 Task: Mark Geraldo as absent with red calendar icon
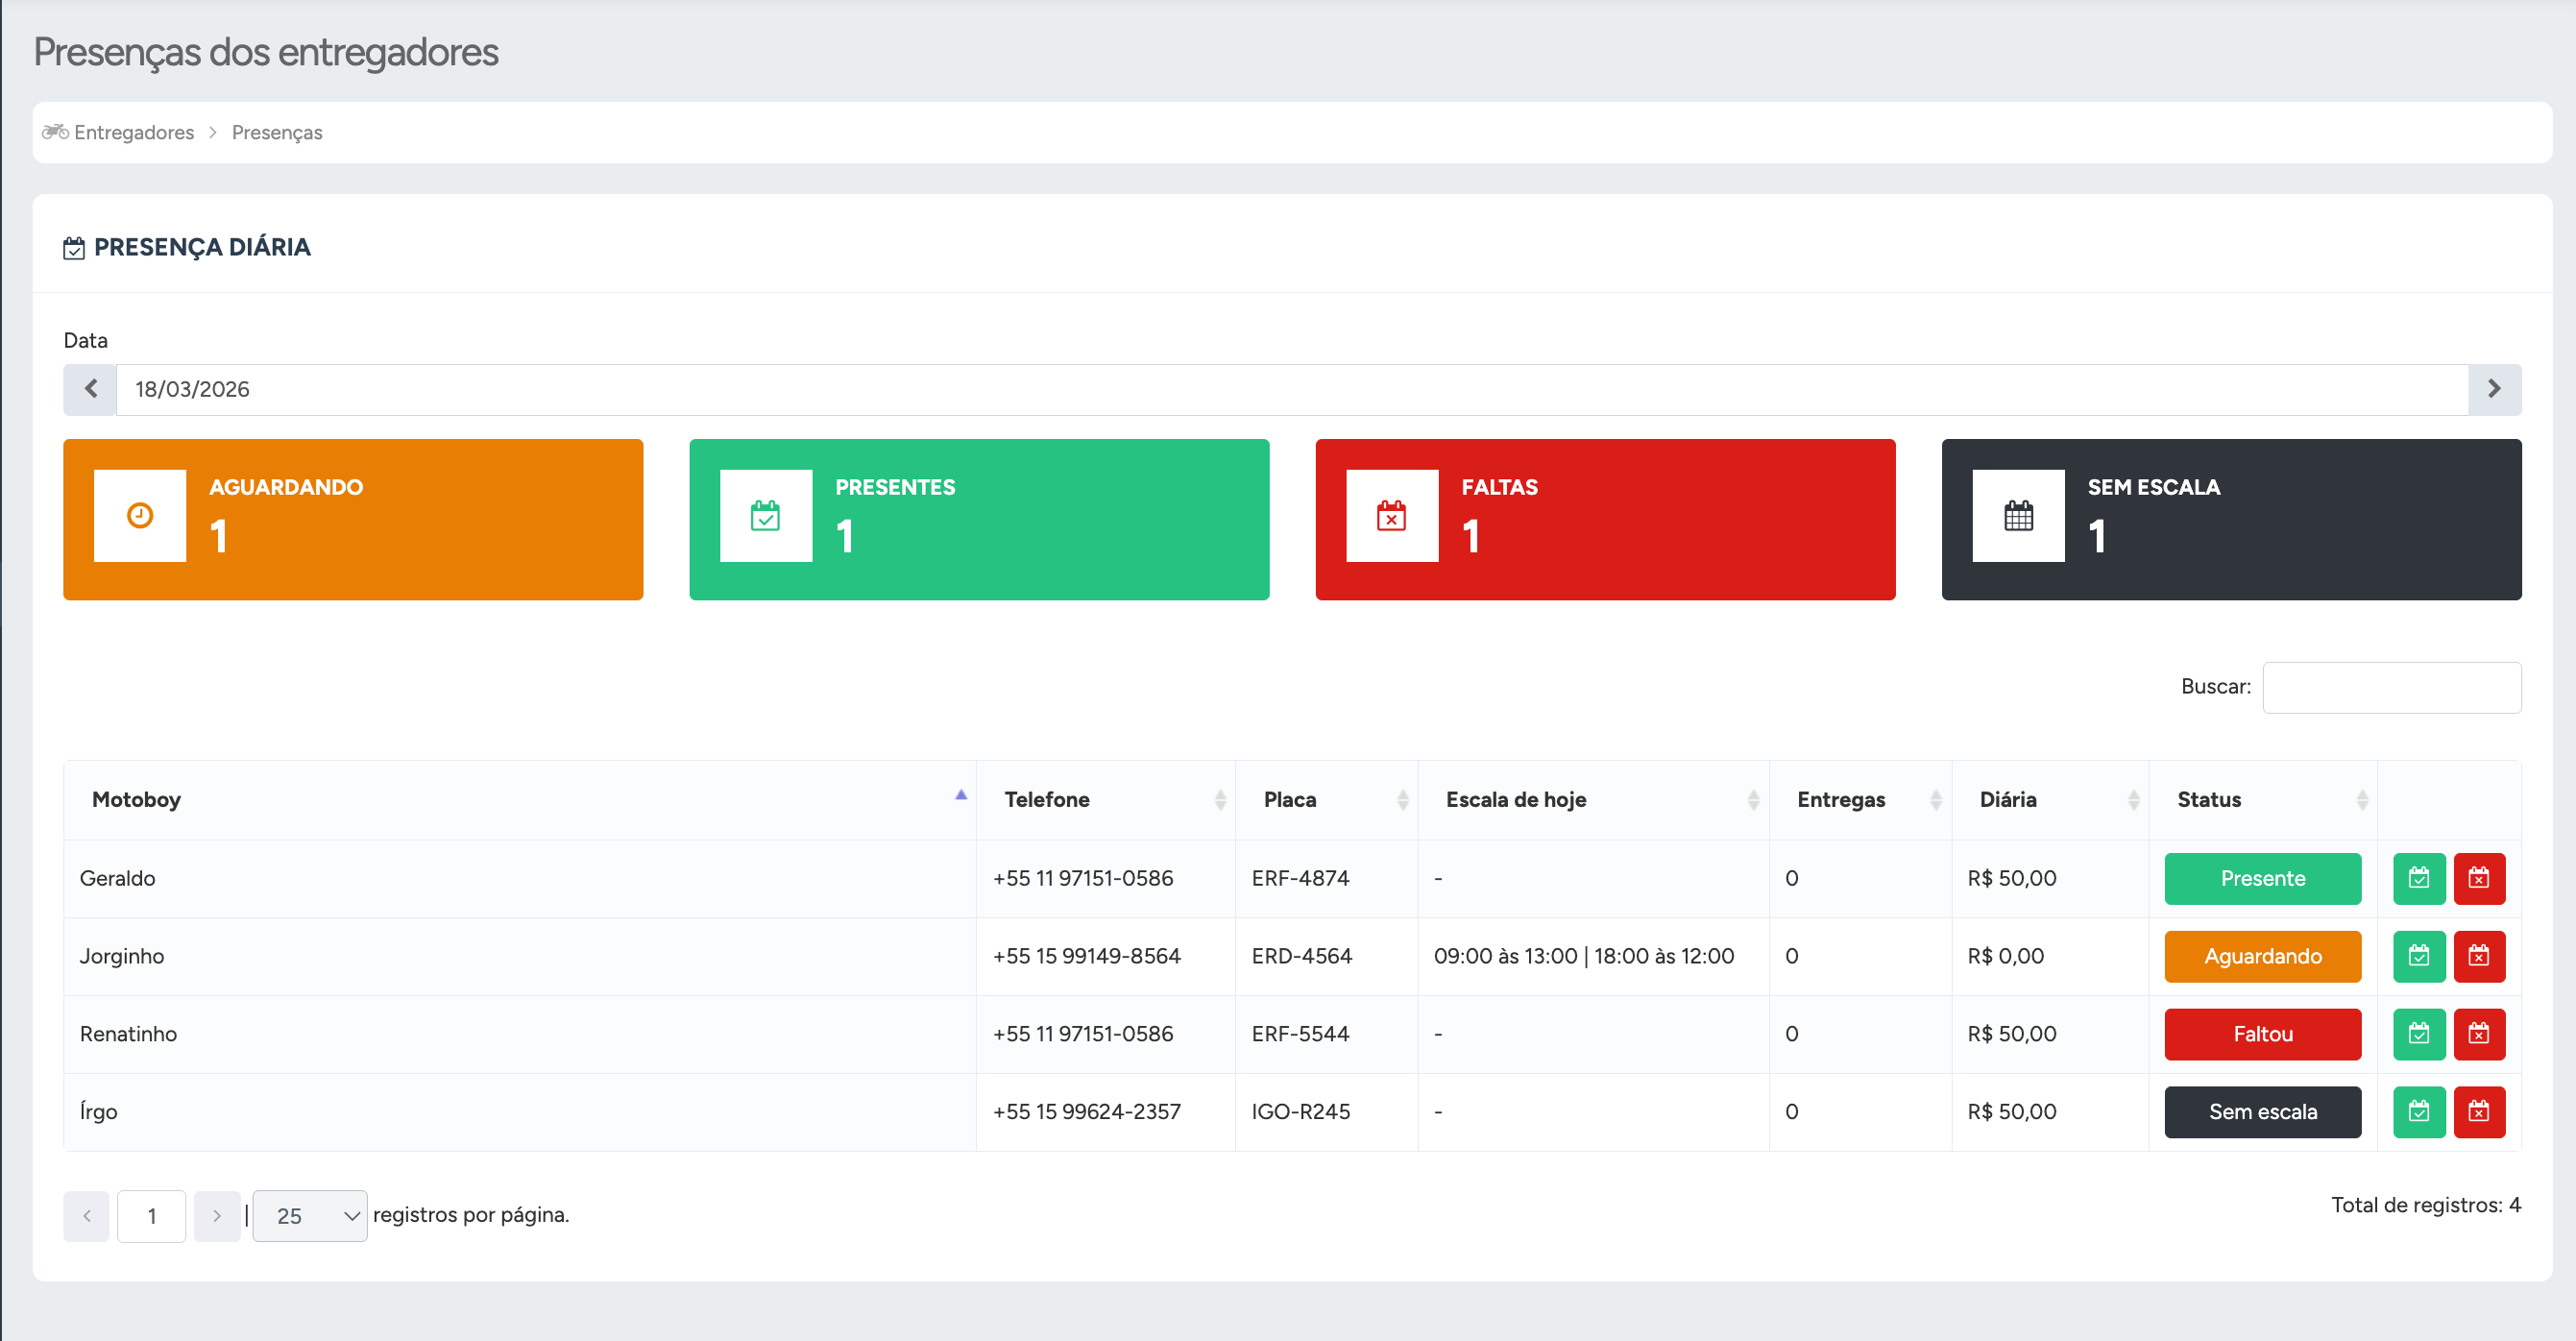tap(2478, 878)
